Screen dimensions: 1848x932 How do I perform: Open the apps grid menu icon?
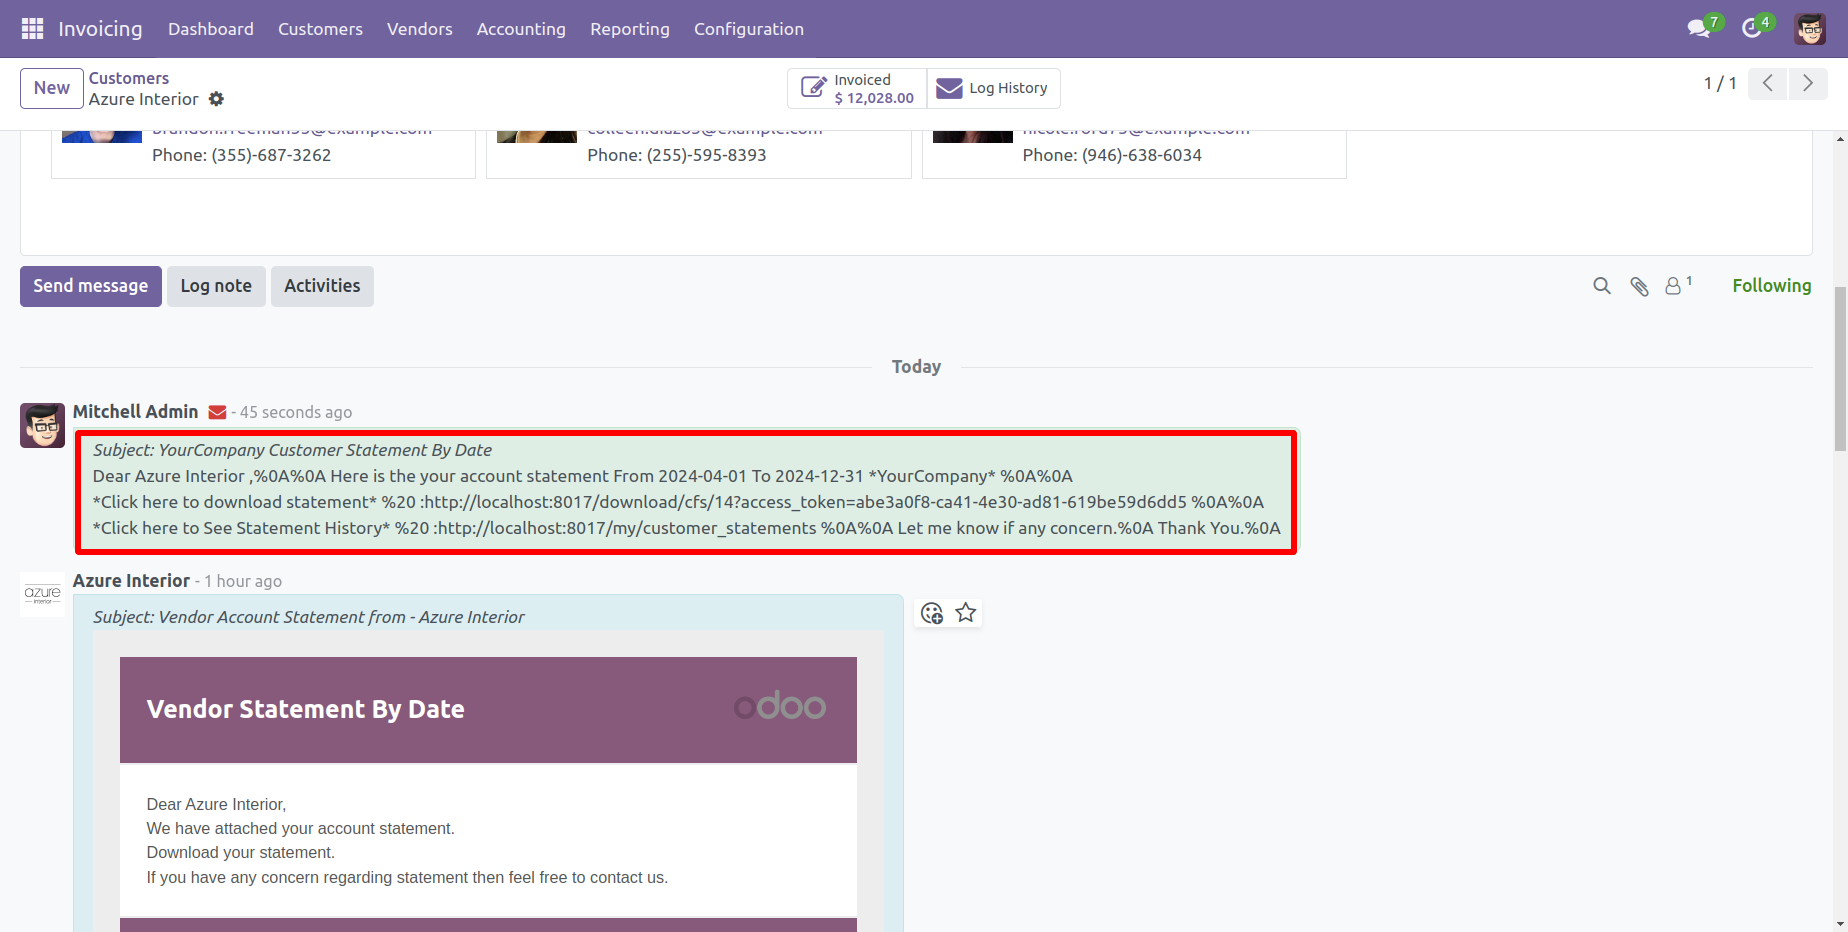[x=32, y=29]
